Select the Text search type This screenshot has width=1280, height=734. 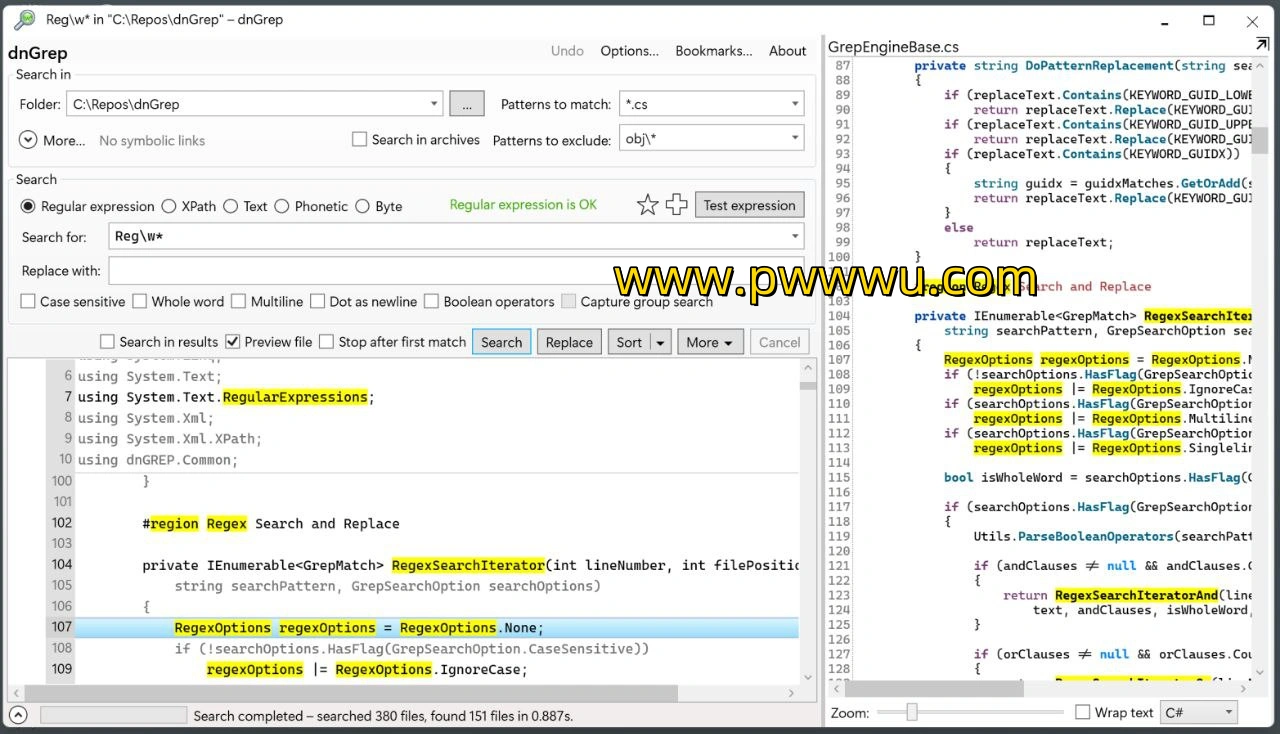click(230, 206)
